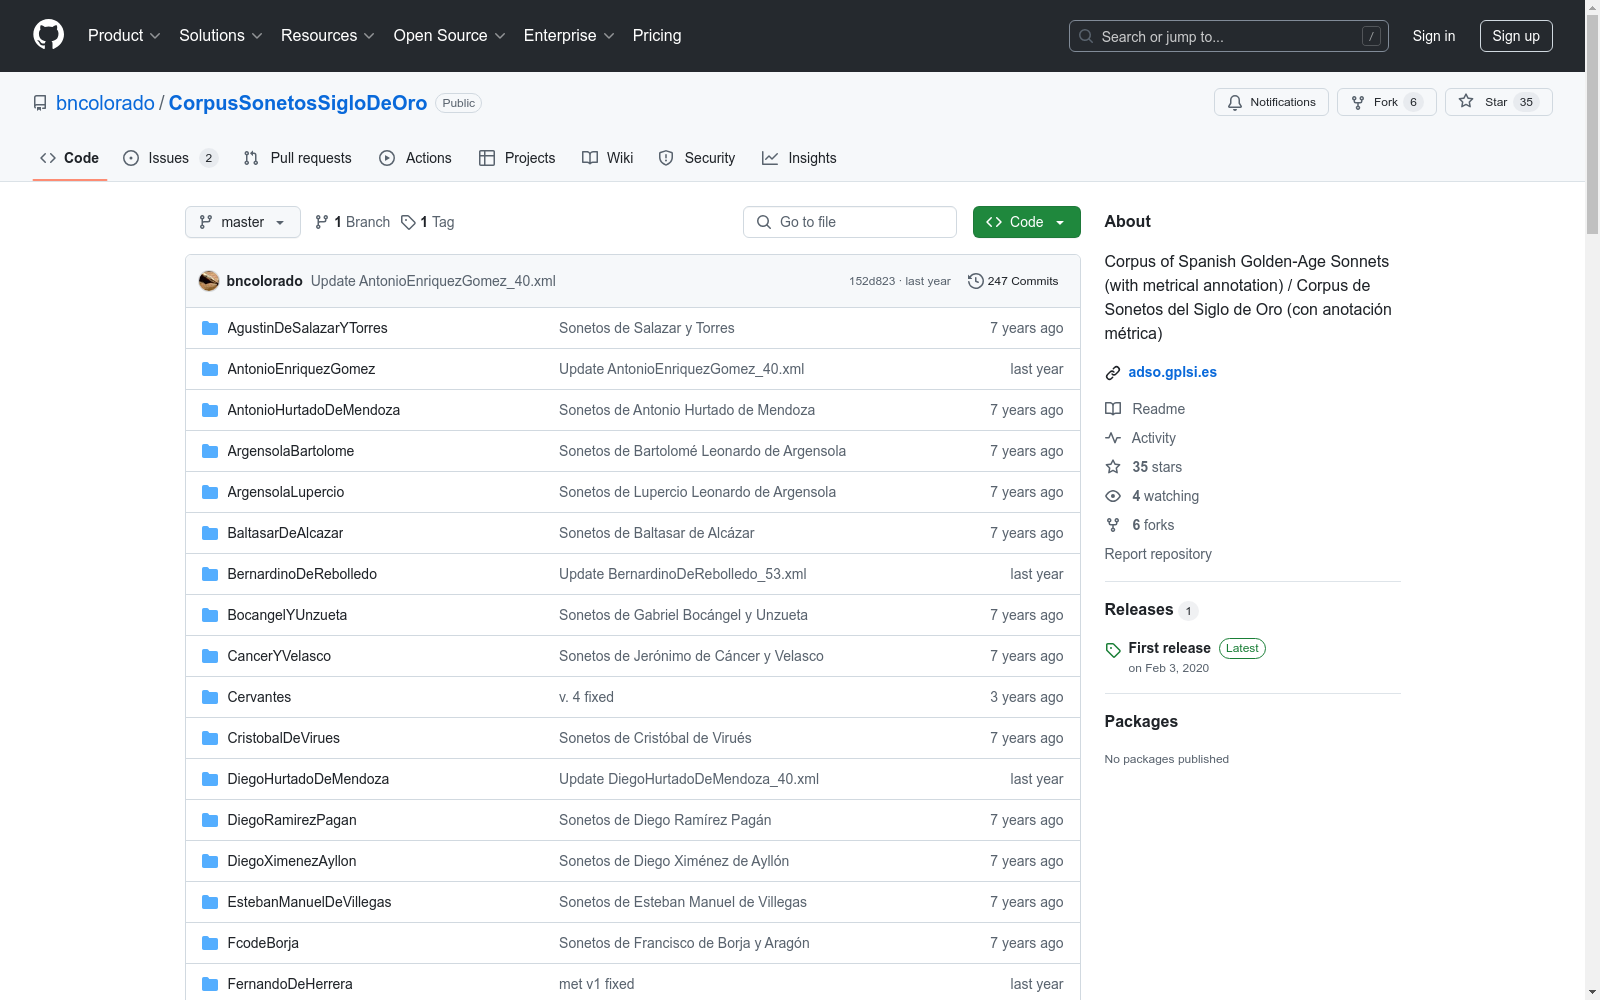Click the DiegoHurtadoDeMendoza folder icon
1600x1000 pixels.
tap(210, 779)
